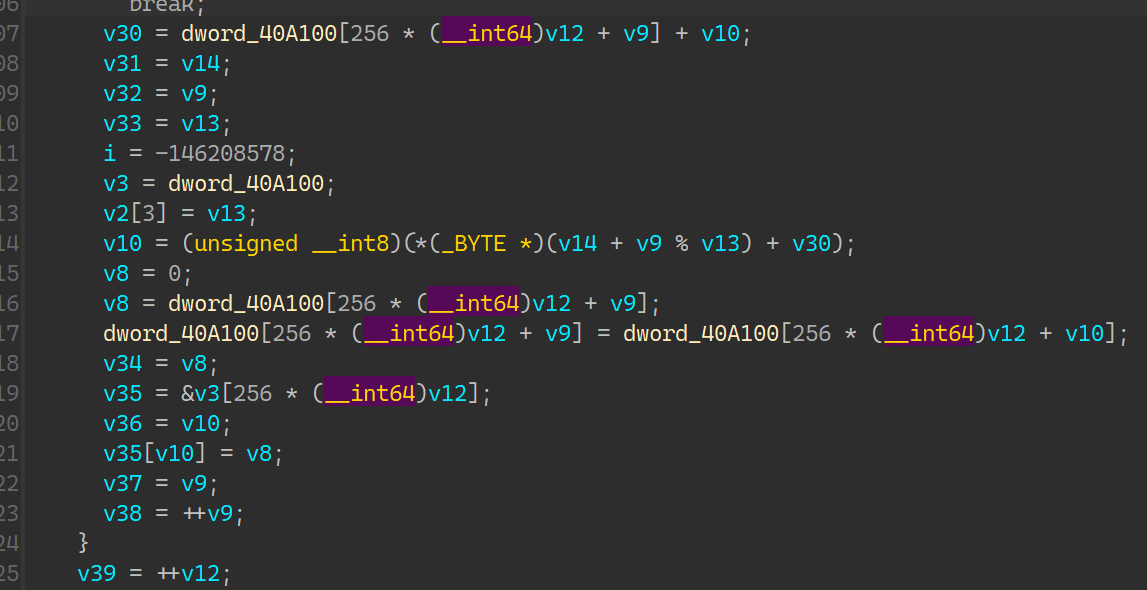The image size is (1147, 590).
Task: Click variable v31 in the code
Action: pos(123,64)
